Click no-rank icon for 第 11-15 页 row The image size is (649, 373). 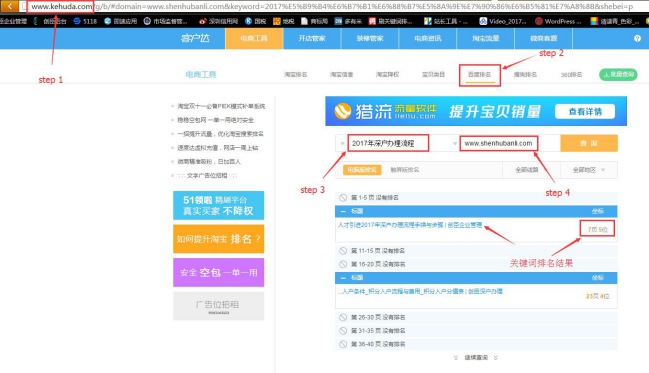pos(343,251)
